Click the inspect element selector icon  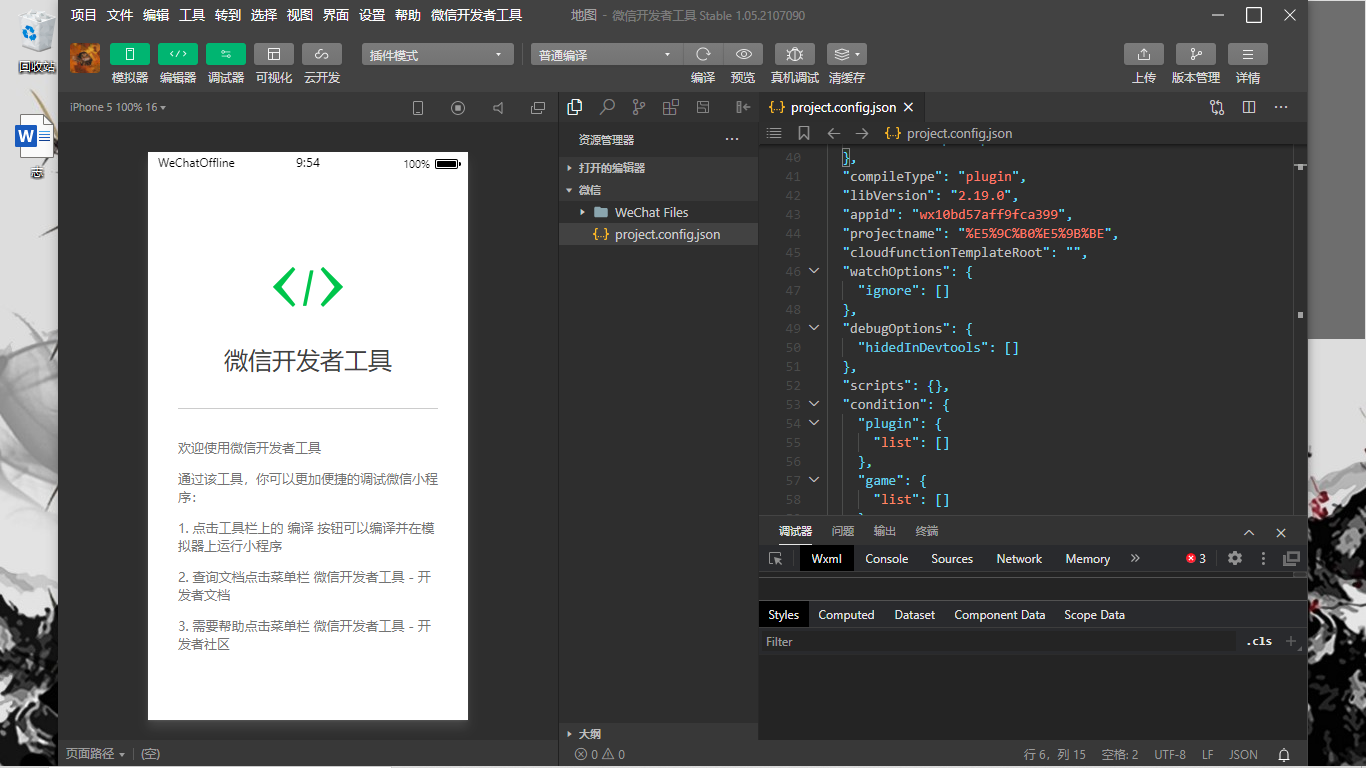(x=776, y=559)
